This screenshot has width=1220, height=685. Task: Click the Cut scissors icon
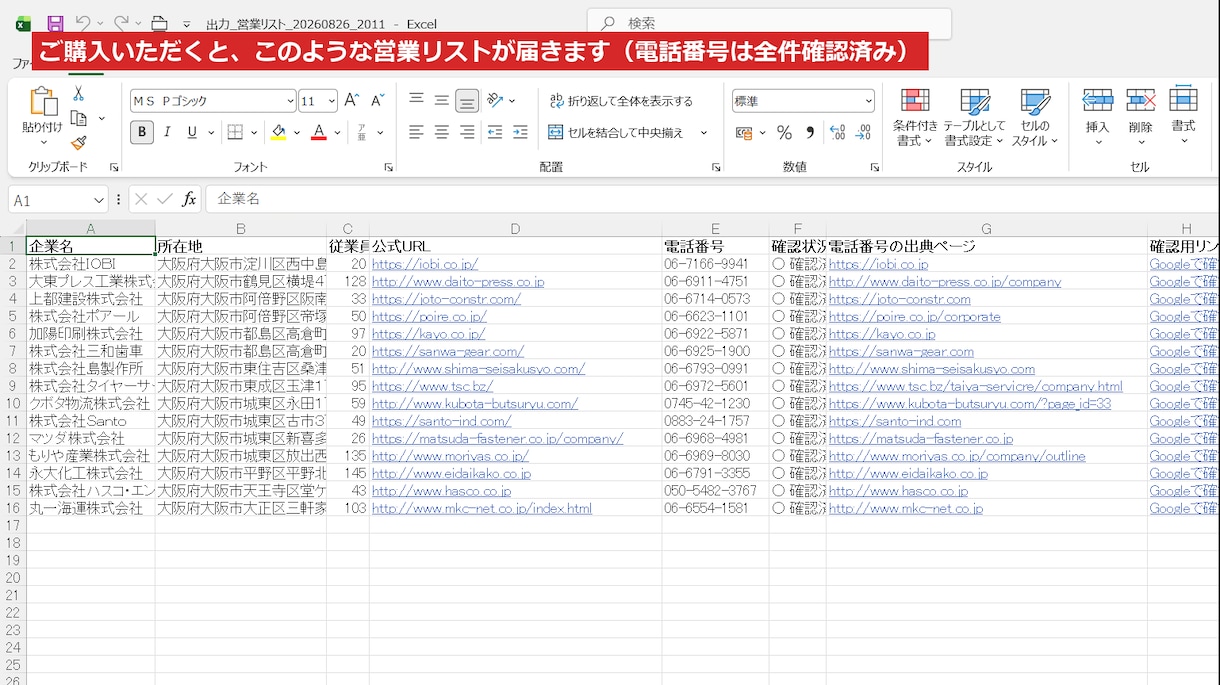coord(78,93)
